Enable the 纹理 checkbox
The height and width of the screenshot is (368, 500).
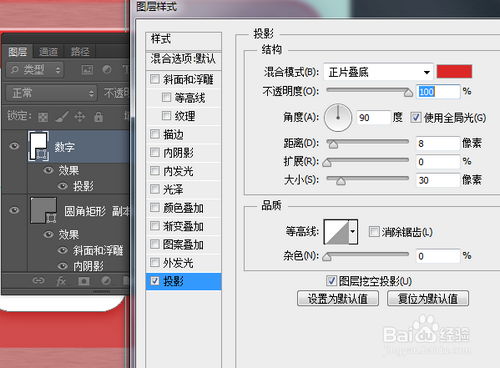[x=166, y=116]
